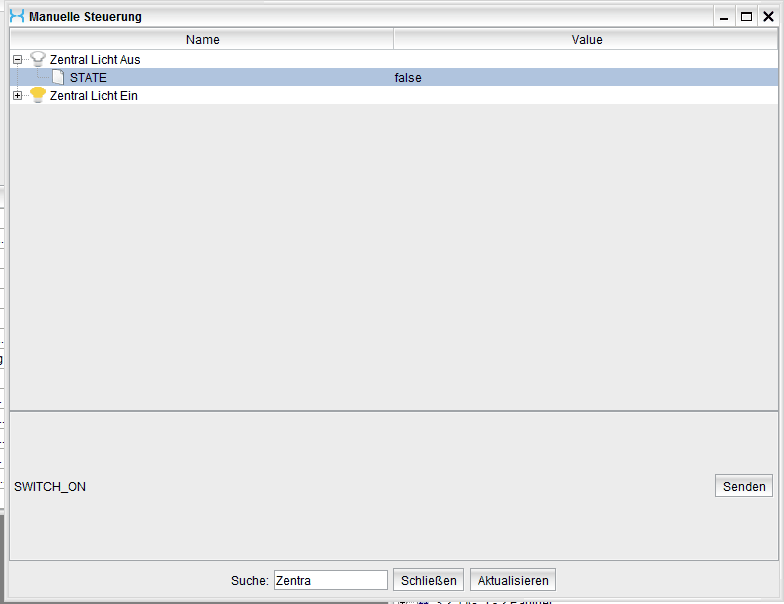Focus the Suche search field
The width and height of the screenshot is (784, 604).
(x=330, y=580)
